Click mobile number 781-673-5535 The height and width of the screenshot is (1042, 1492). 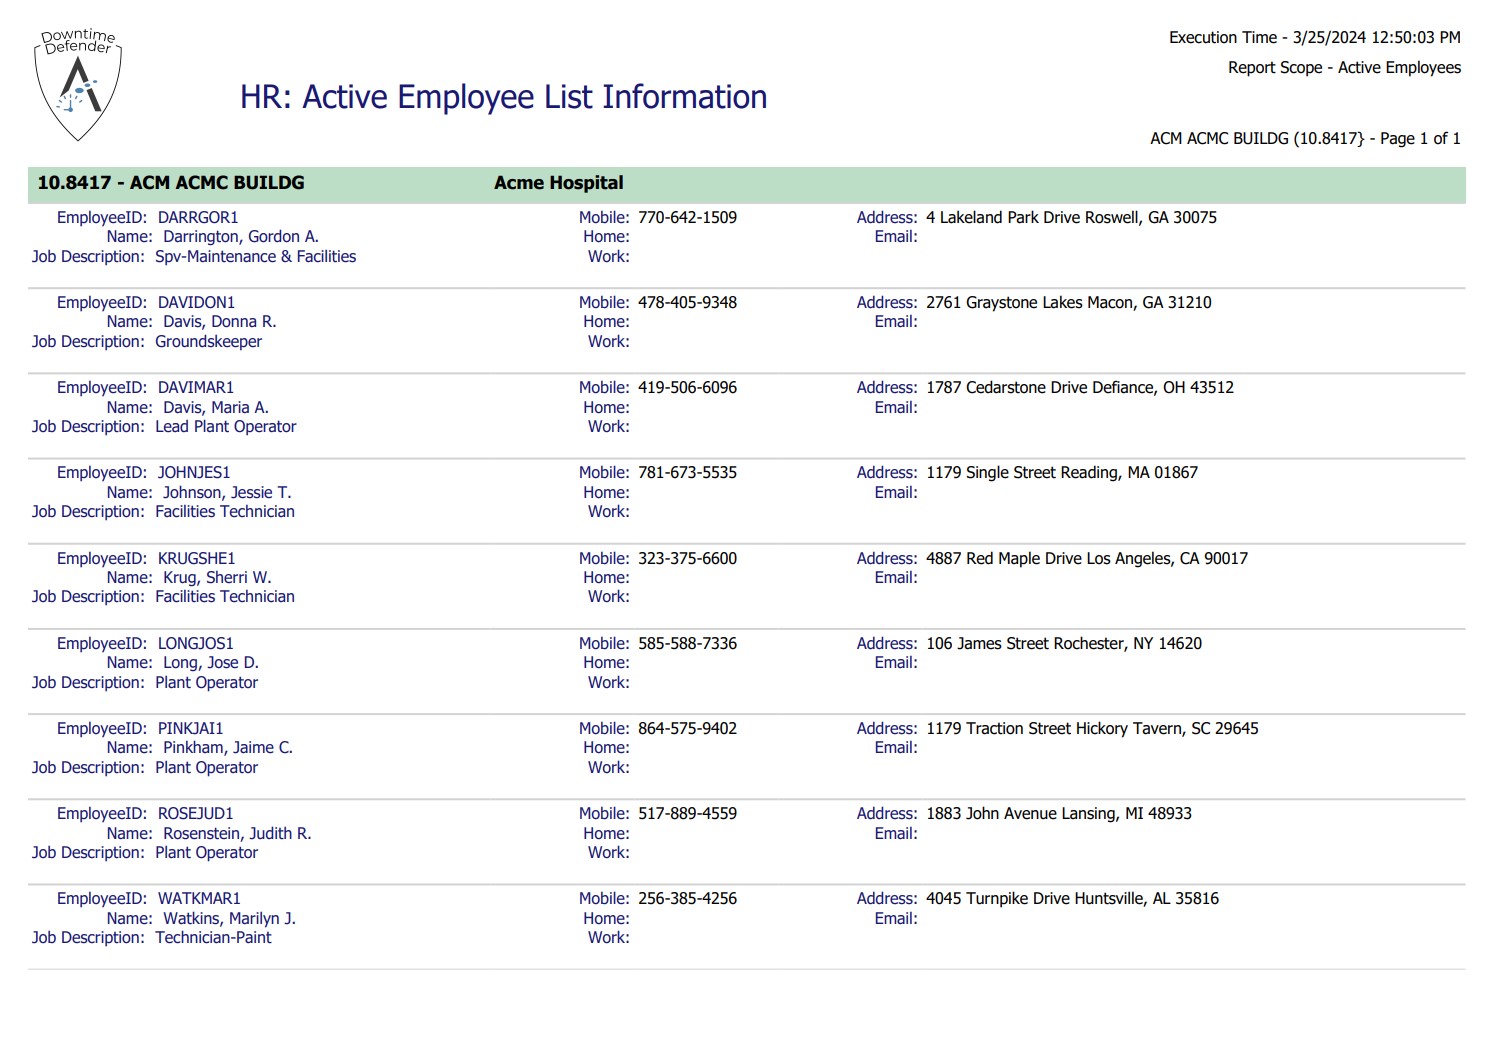click(687, 473)
